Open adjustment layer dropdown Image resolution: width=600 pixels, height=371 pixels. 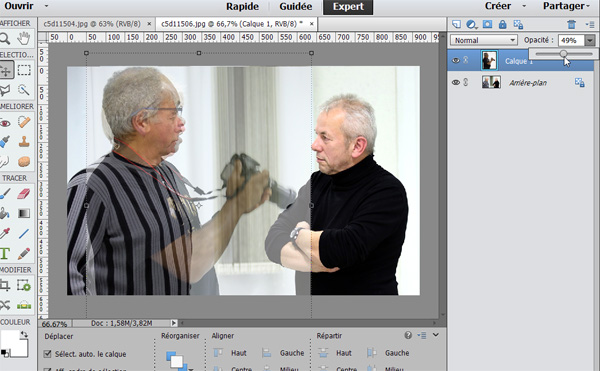click(x=472, y=24)
